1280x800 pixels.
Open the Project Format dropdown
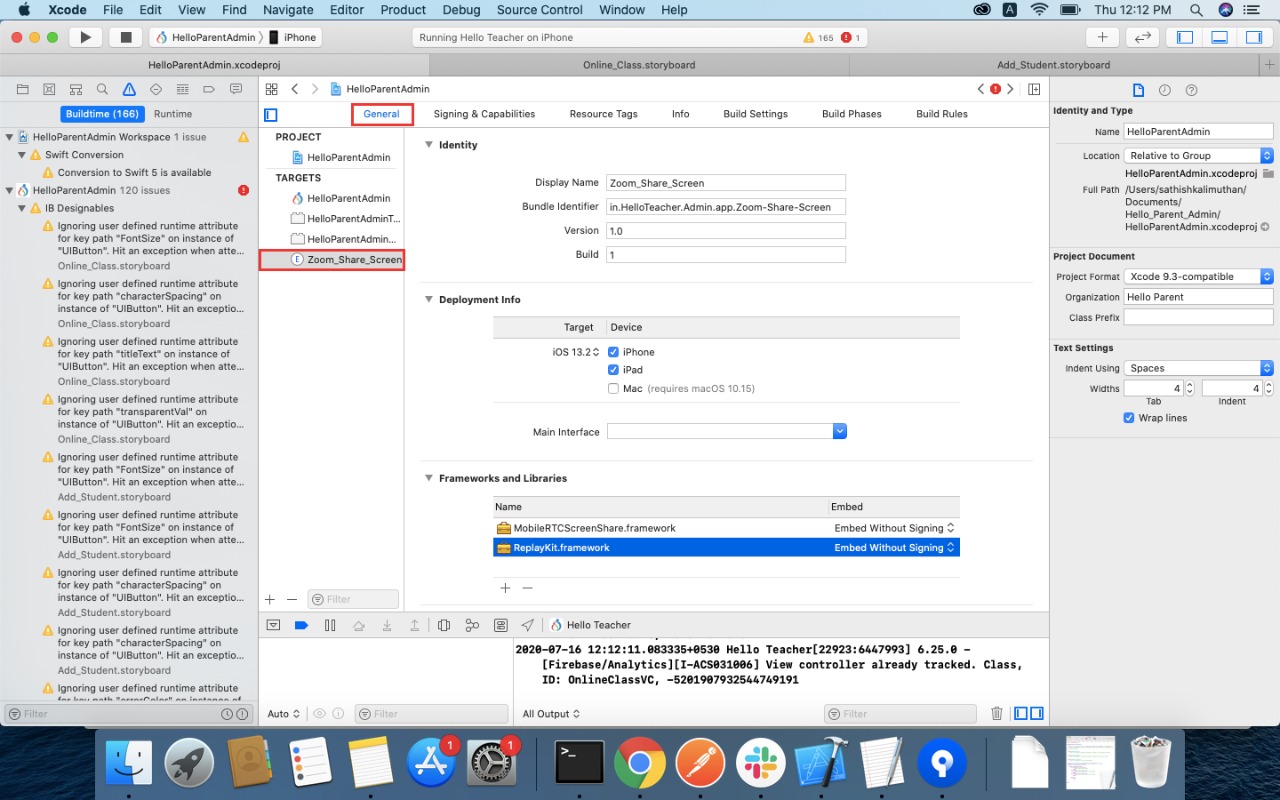click(1198, 277)
